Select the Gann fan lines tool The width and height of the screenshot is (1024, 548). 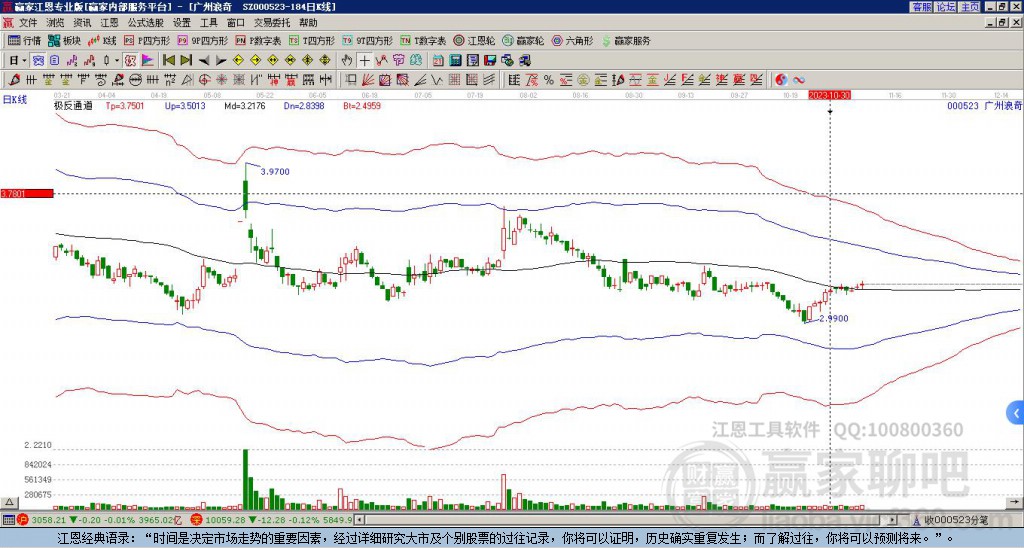(367, 80)
